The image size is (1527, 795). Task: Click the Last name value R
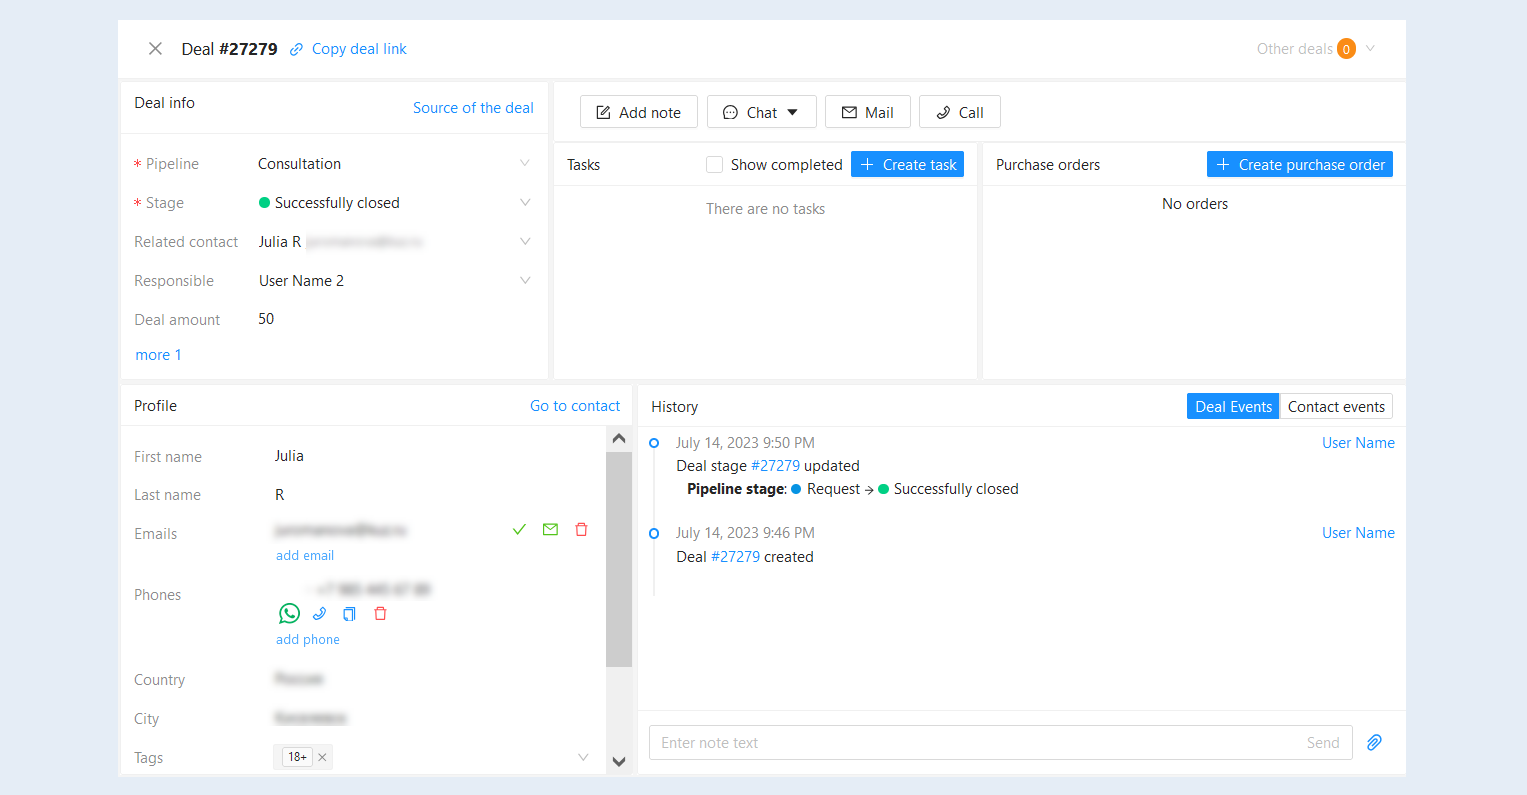pyautogui.click(x=280, y=495)
